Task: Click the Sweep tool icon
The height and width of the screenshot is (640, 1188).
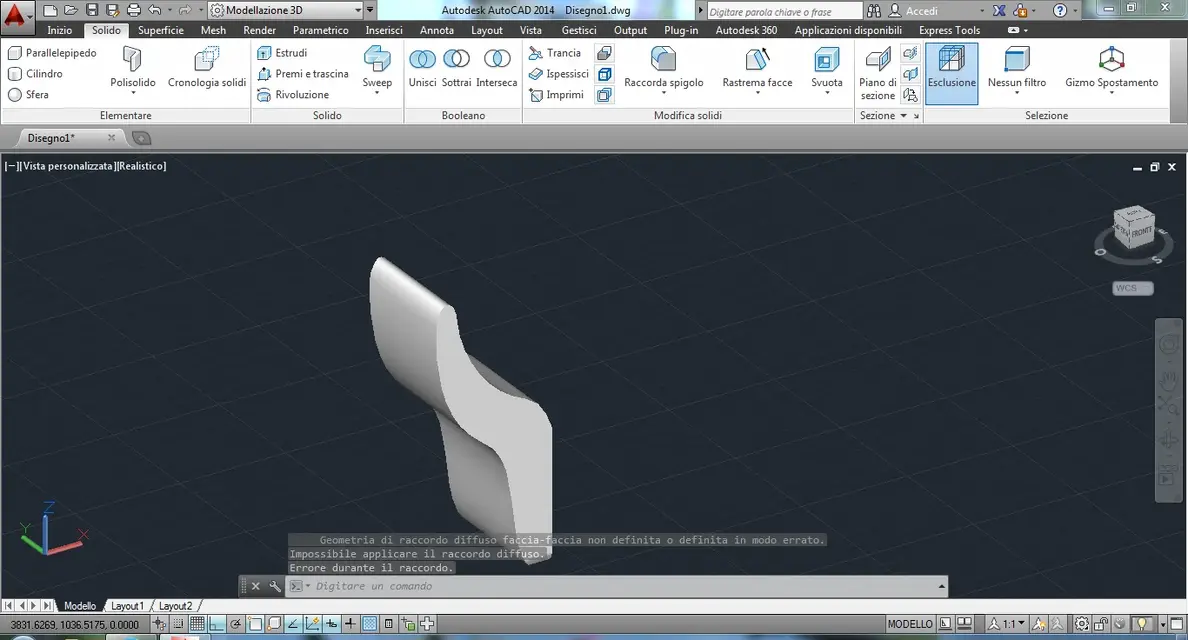Action: (x=377, y=59)
